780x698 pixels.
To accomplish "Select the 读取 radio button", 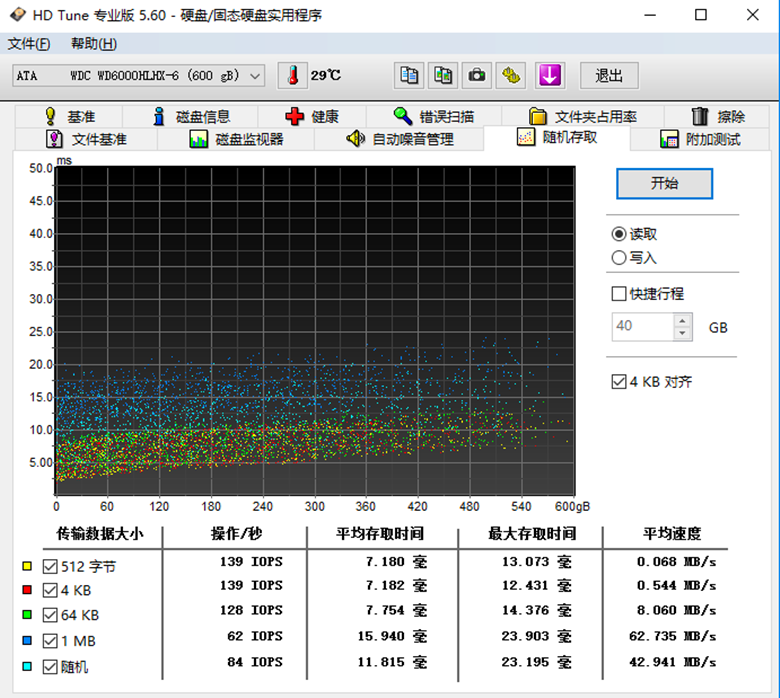I will (x=619, y=234).
